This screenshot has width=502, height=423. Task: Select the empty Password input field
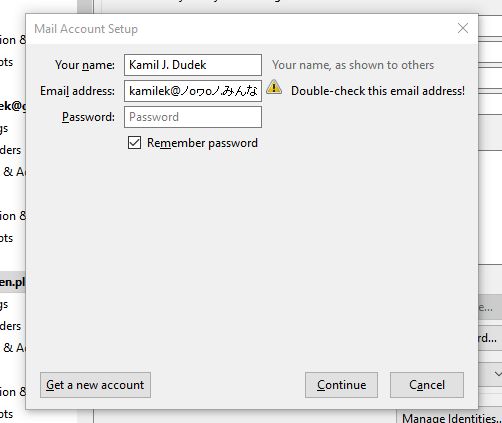click(x=193, y=117)
